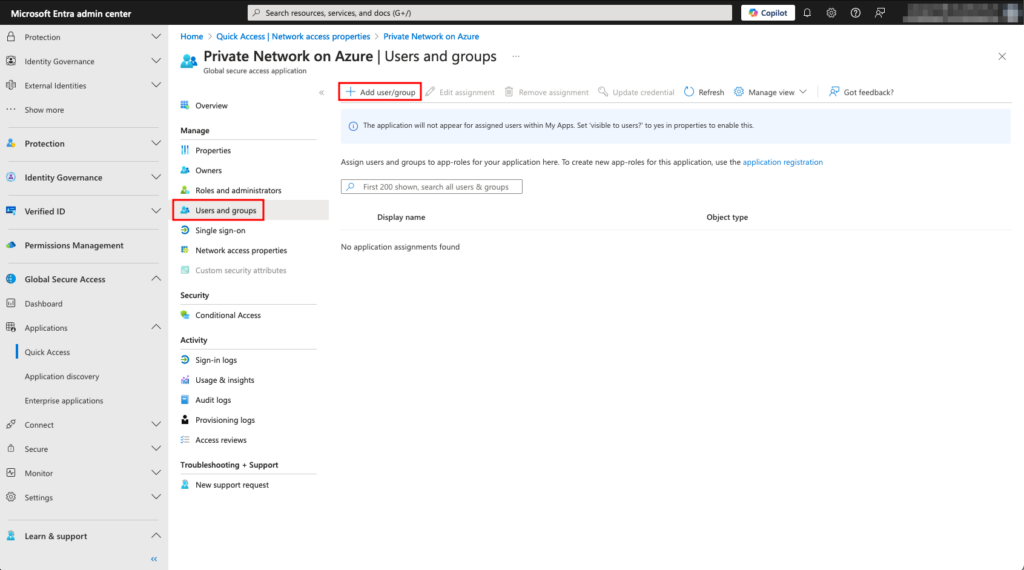Open the notifications bell icon

point(807,12)
